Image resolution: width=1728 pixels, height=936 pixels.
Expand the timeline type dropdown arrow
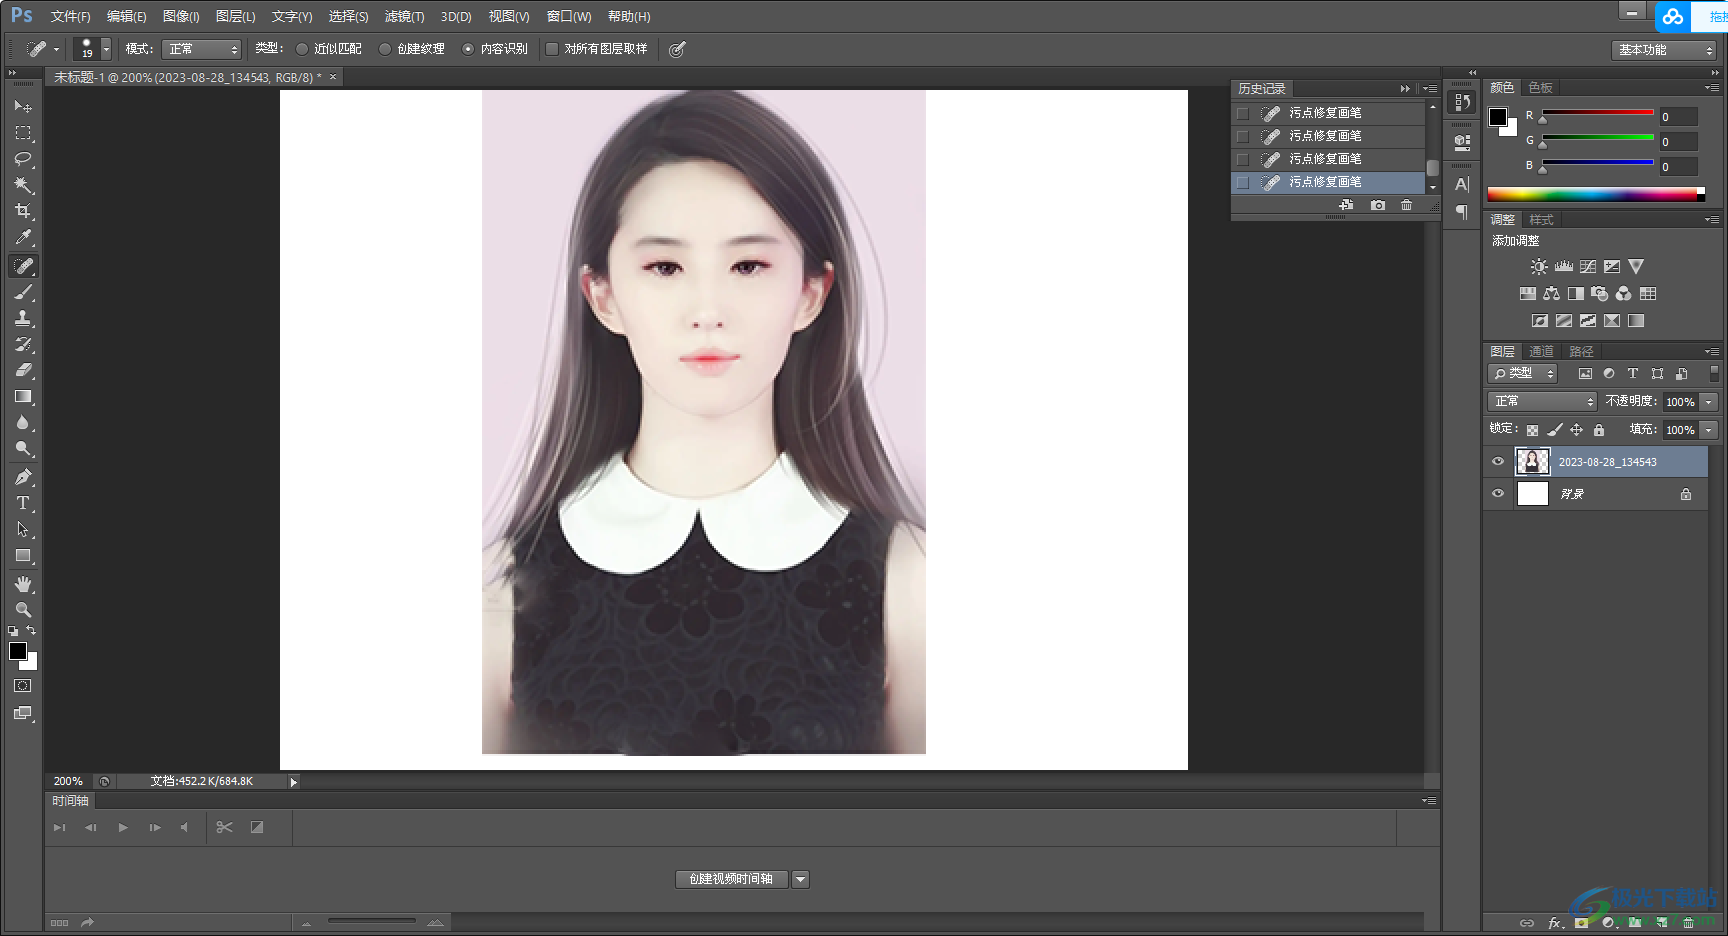click(800, 879)
